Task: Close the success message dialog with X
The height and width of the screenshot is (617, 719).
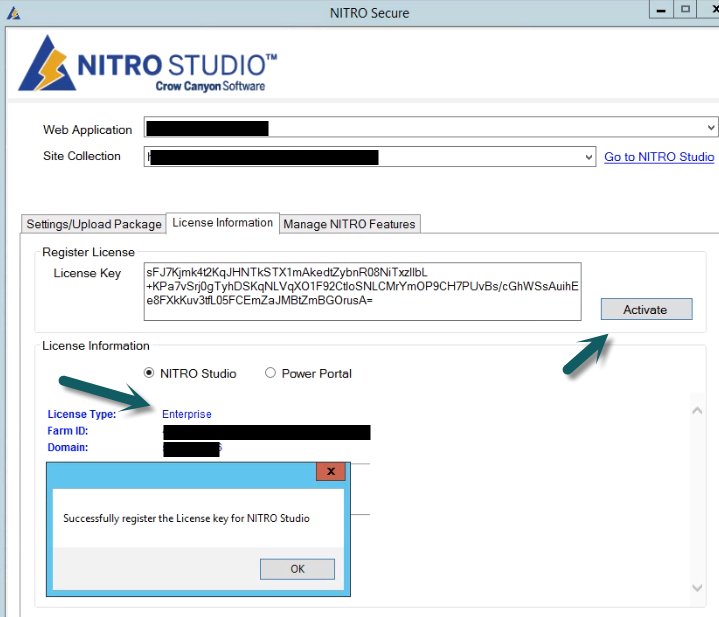Action: (331, 471)
